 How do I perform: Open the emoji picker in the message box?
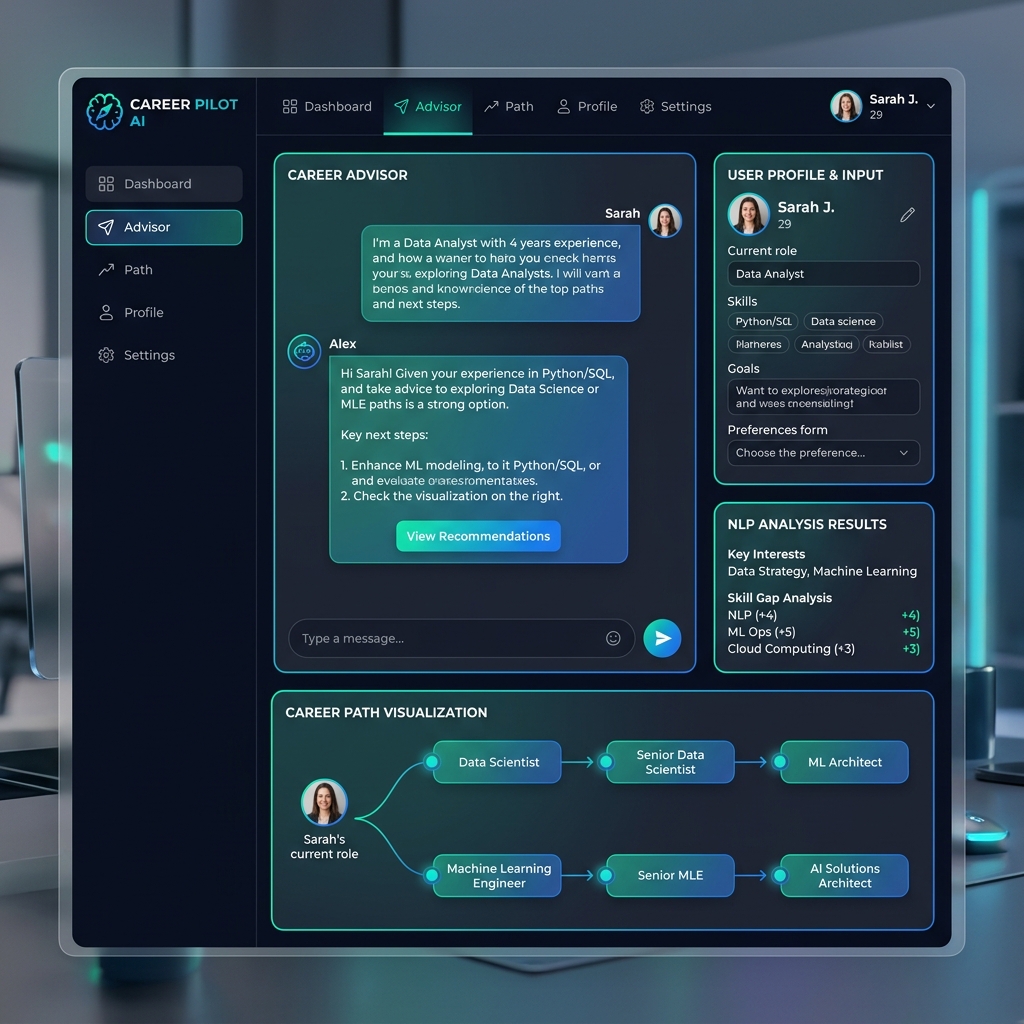(x=613, y=638)
